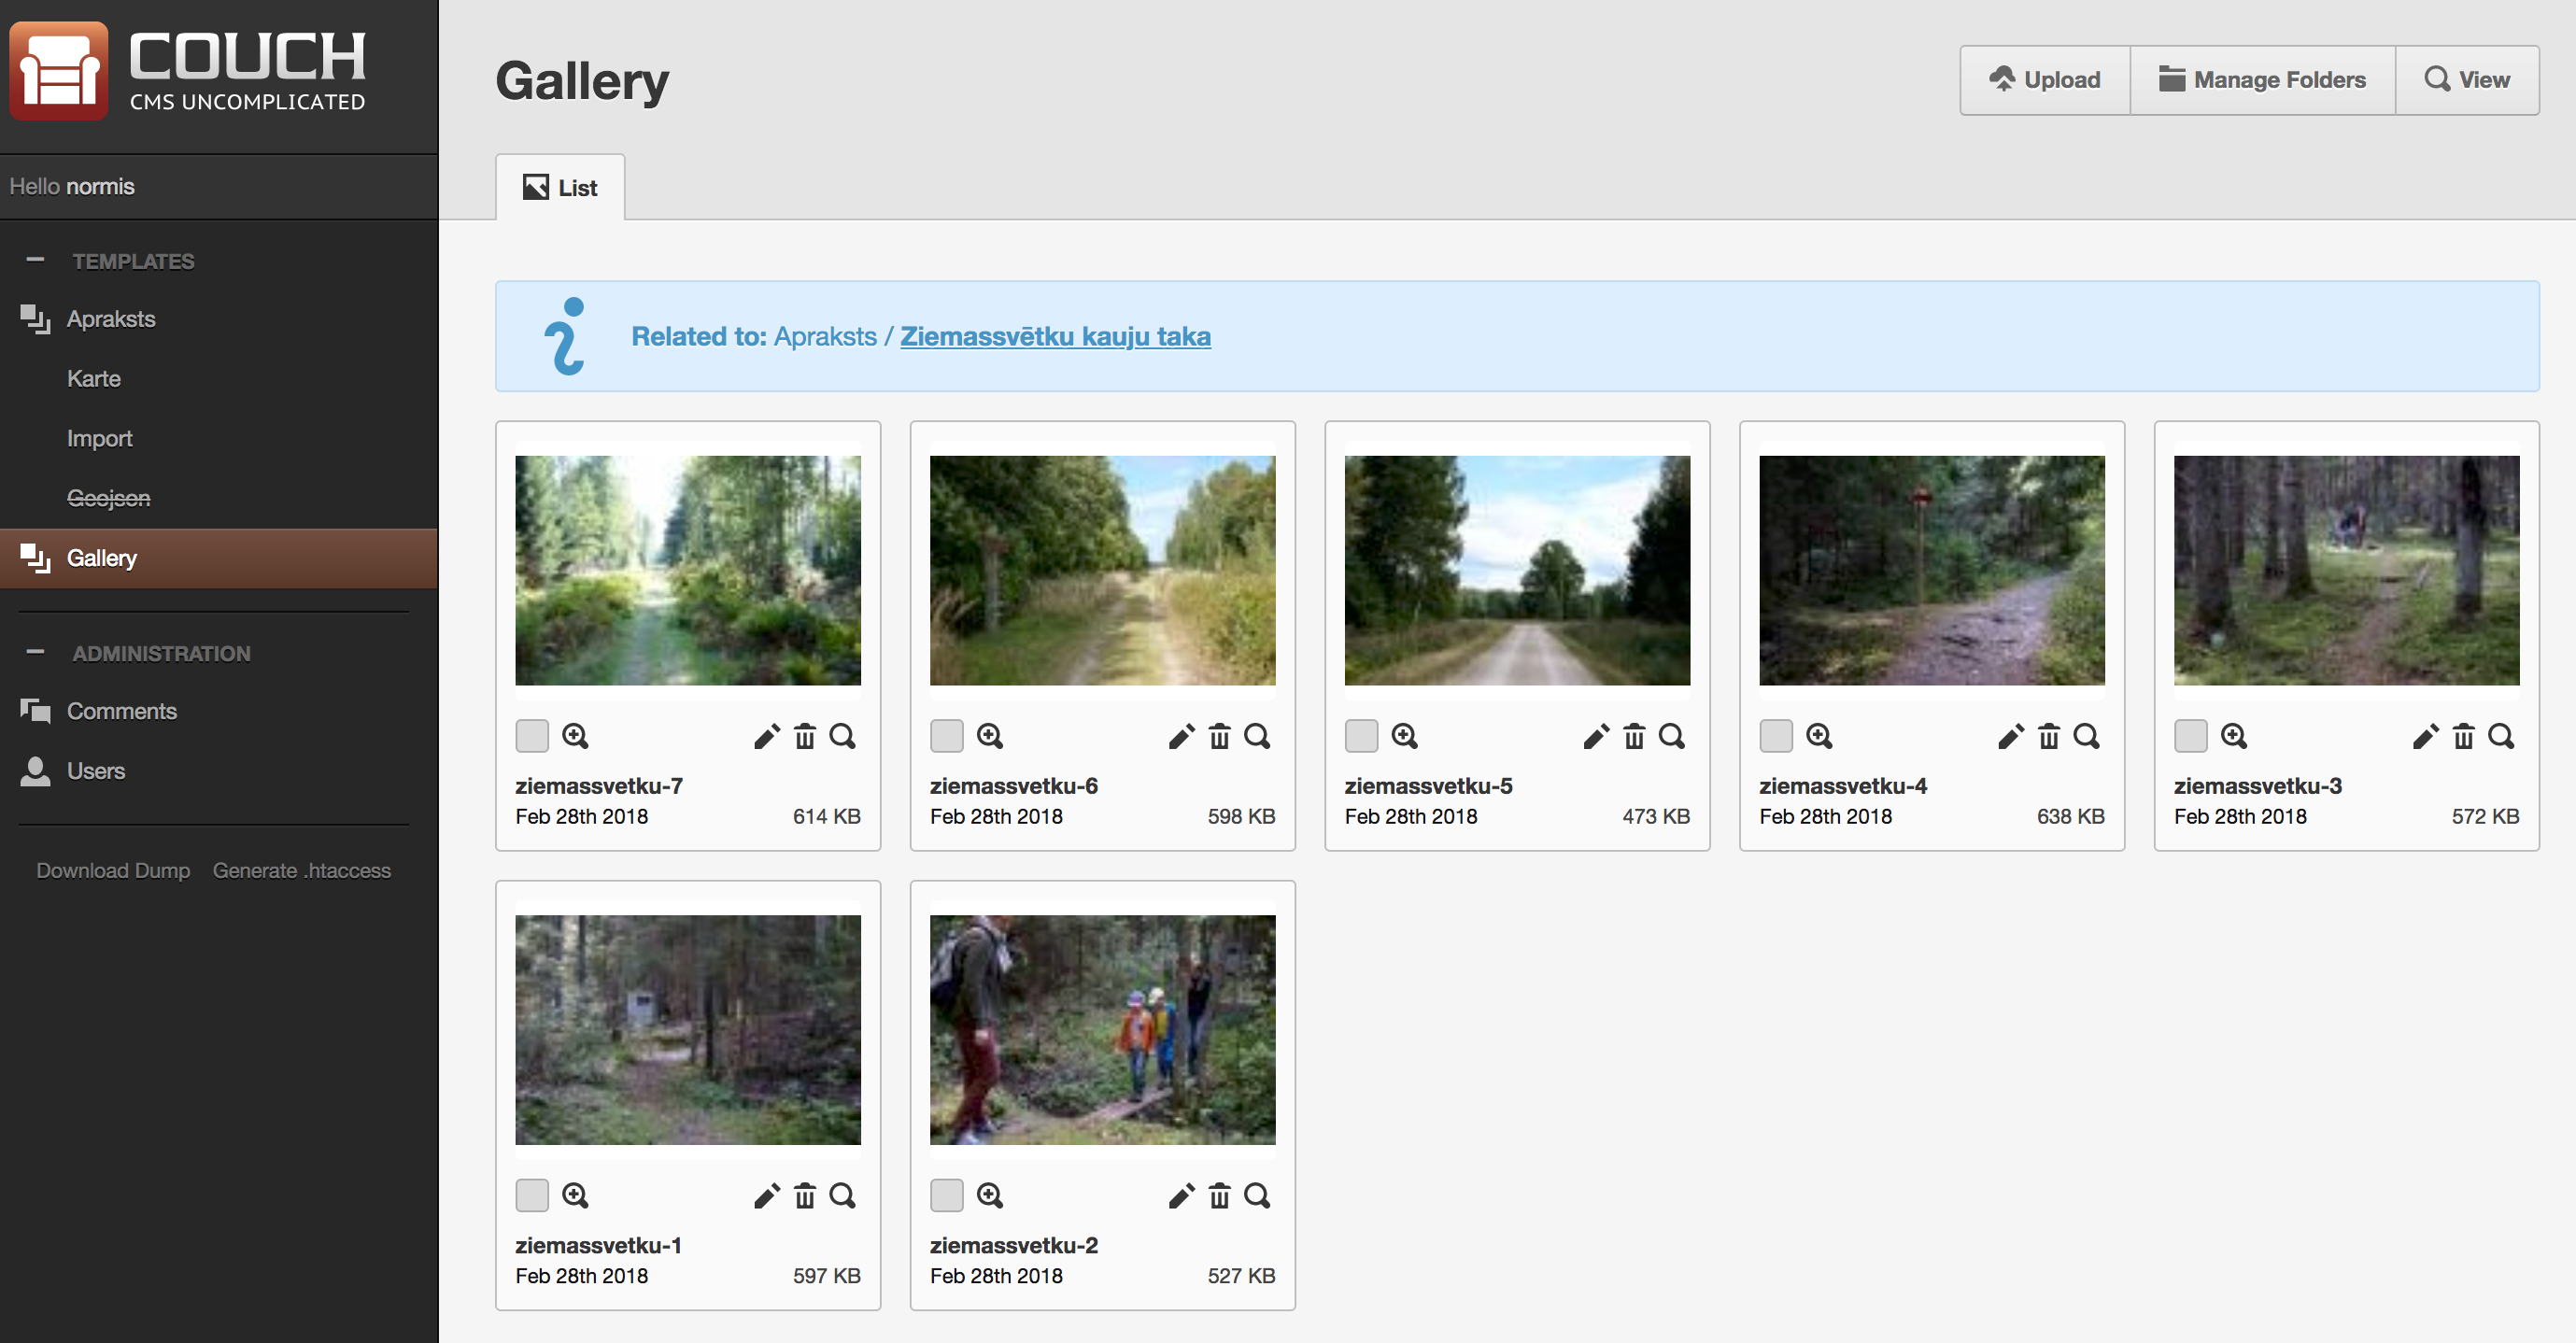
Task: View ziemassvetku-4 with magnifier icon
Action: coord(2088,736)
